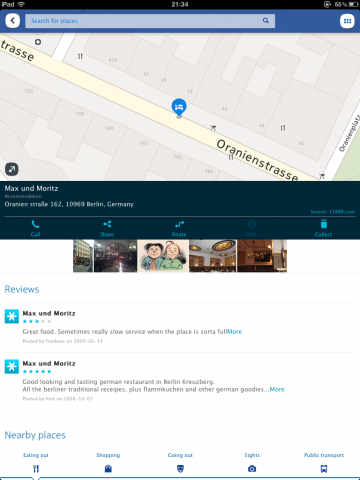Viewport: 360px width, 480px height.
Task: Collect this place
Action: [x=323, y=228]
